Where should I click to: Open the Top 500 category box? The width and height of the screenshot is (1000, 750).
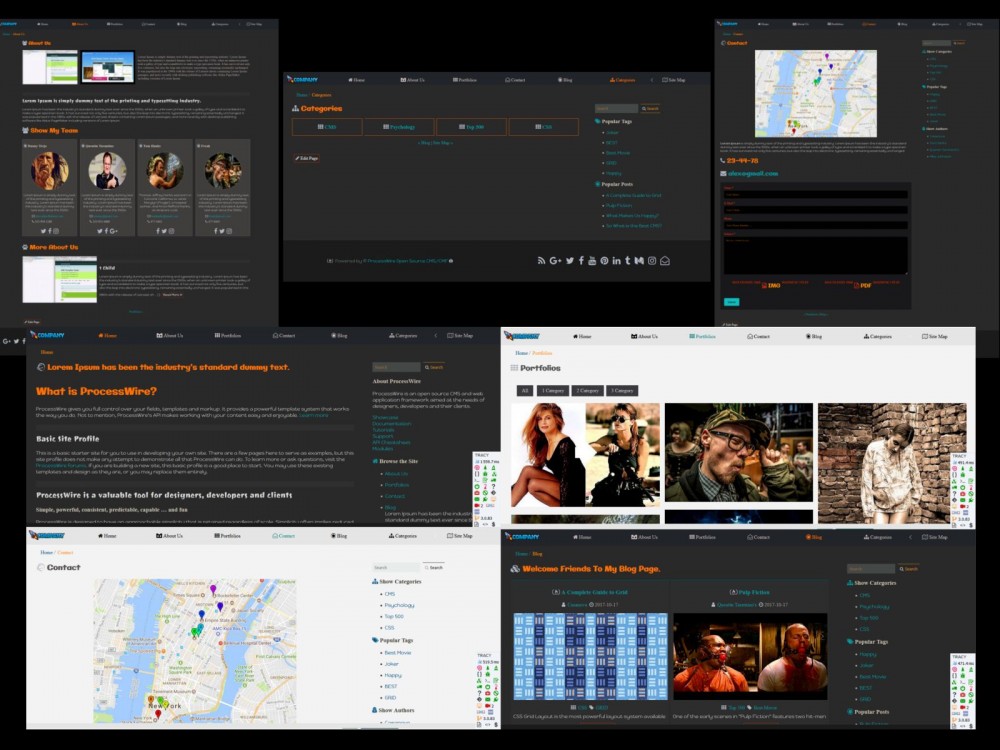(x=471, y=127)
